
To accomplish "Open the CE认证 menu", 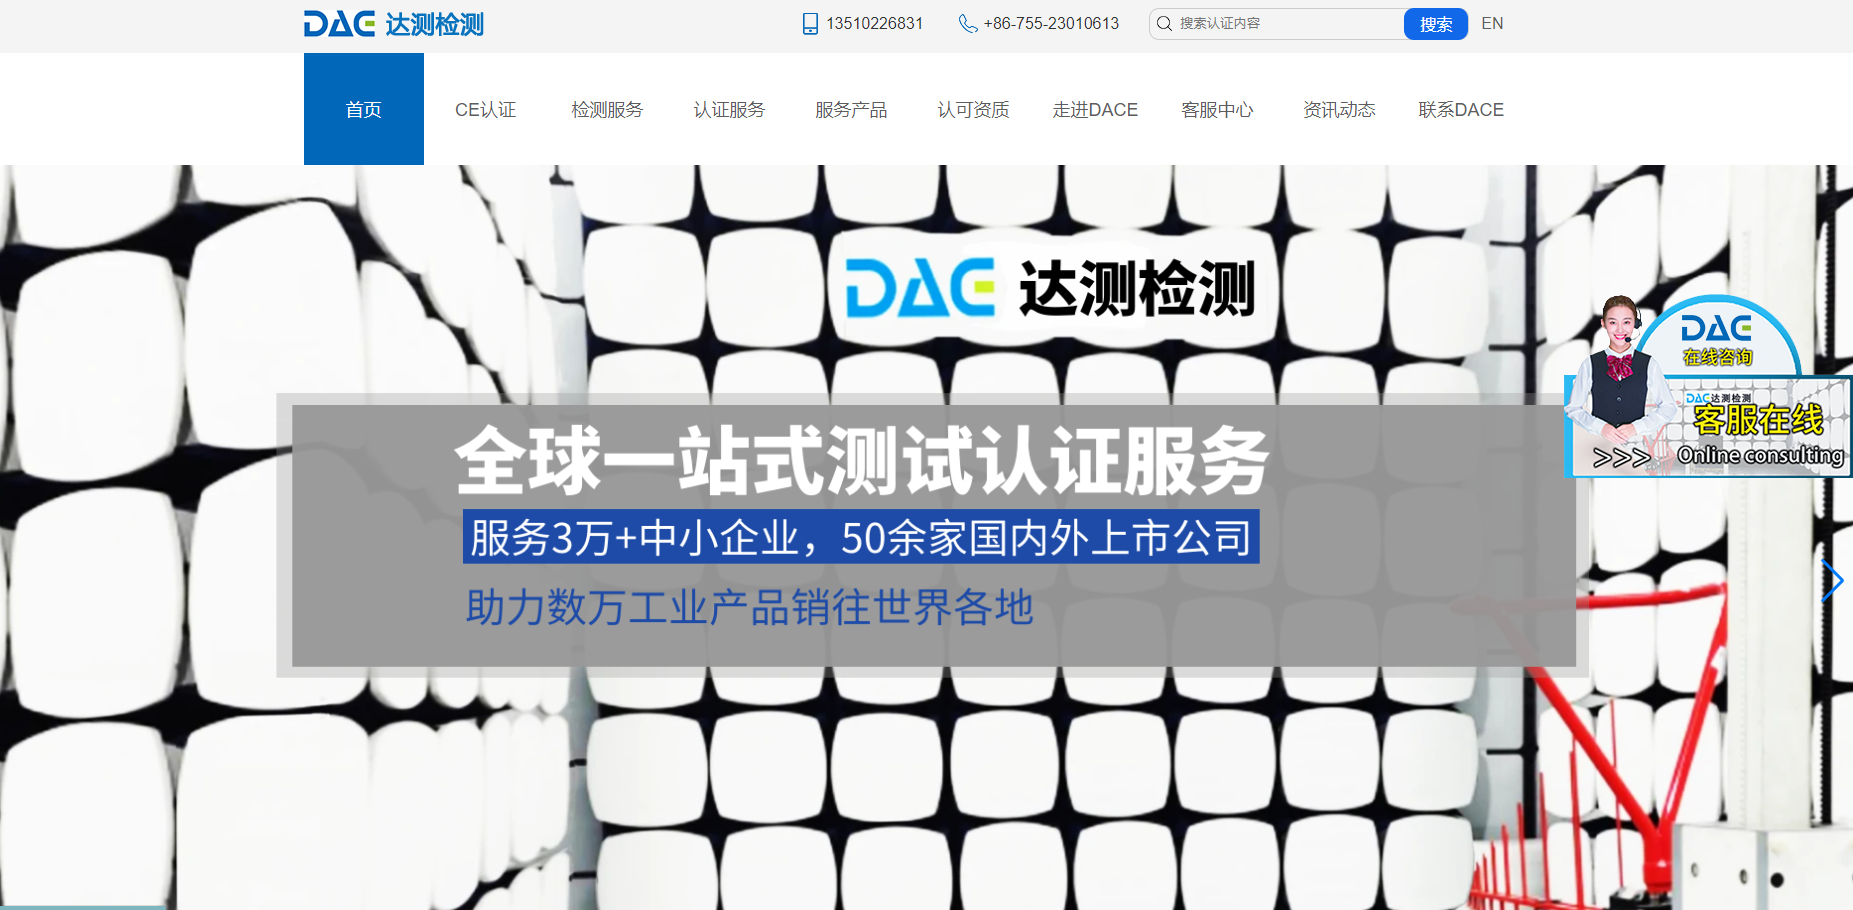I will [486, 109].
